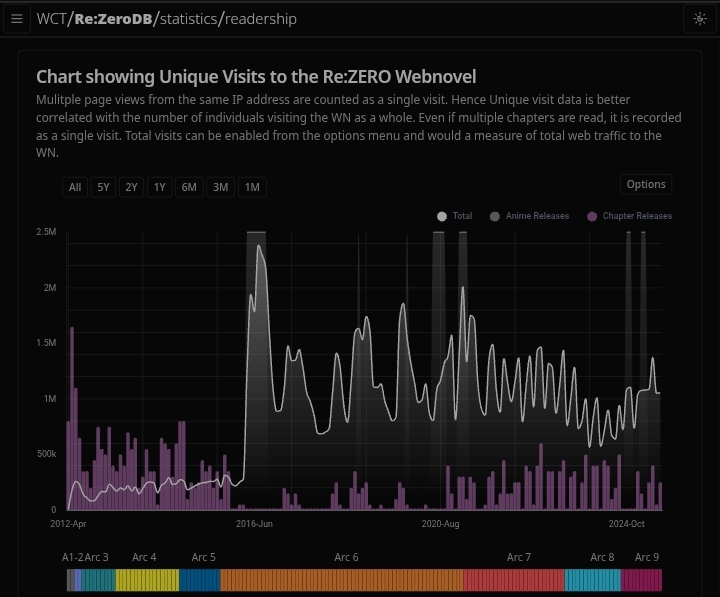
Task: Click the 2020-Aug x-axis label
Action: (440, 524)
